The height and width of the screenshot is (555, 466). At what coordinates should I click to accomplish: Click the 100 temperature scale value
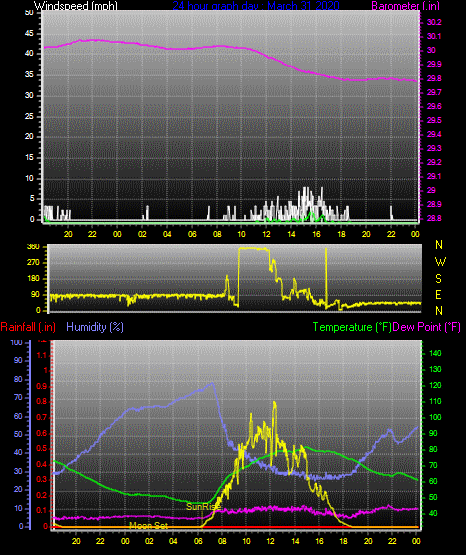tap(435, 417)
